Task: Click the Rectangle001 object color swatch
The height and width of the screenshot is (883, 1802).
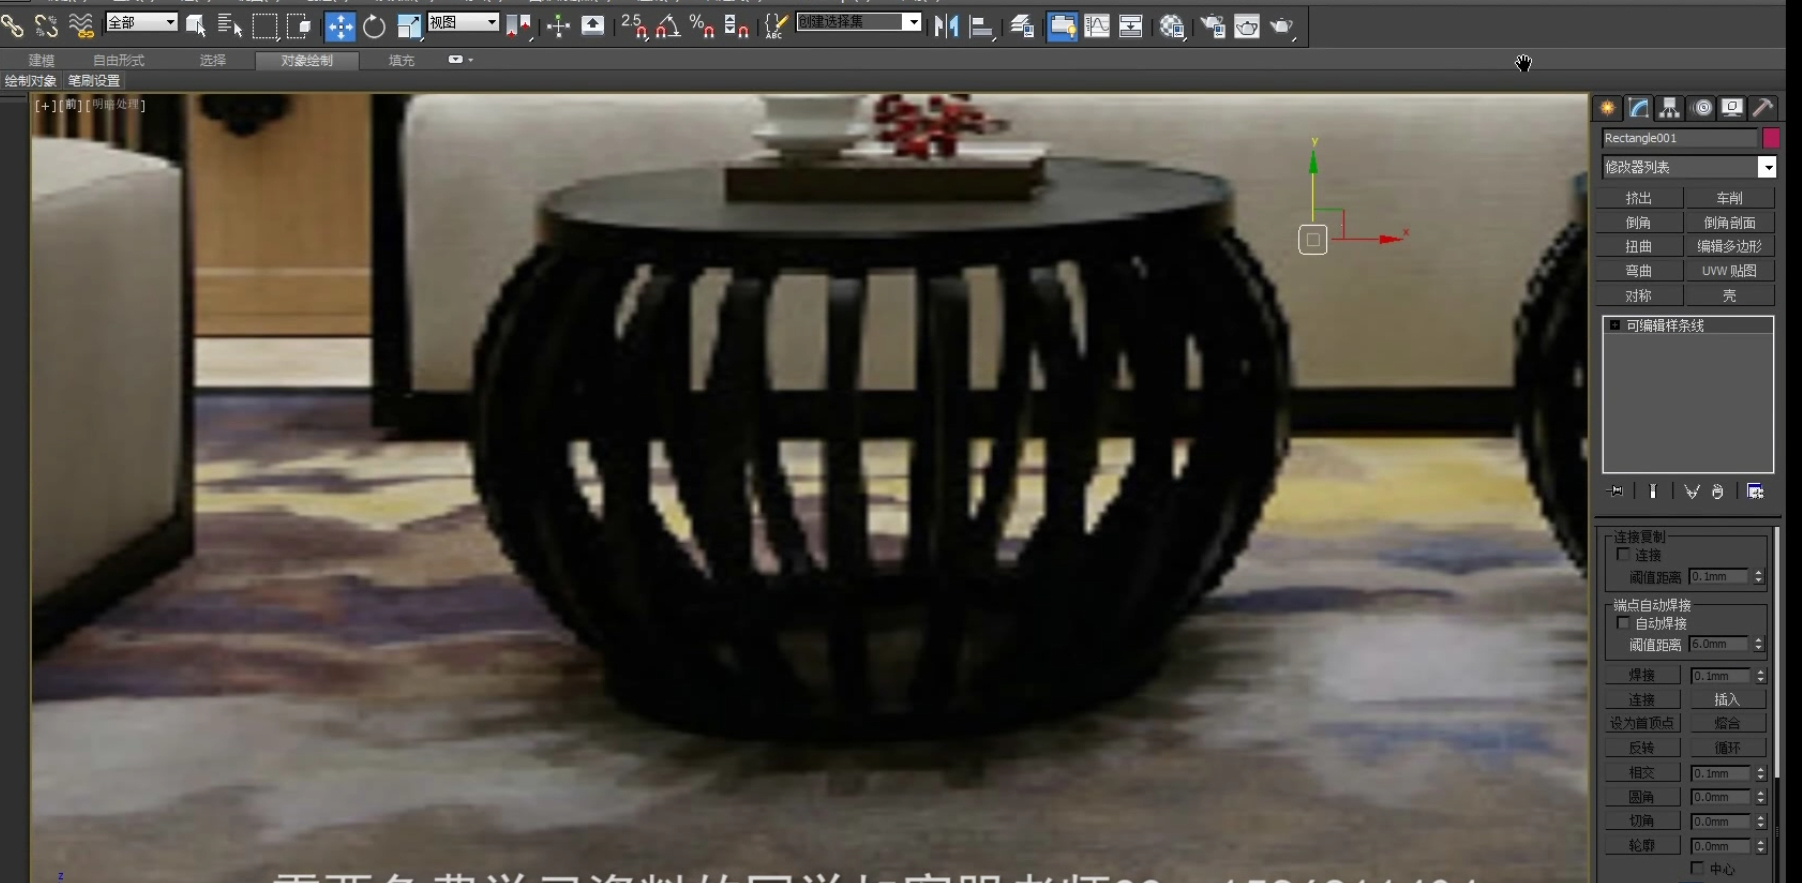Action: [x=1770, y=138]
